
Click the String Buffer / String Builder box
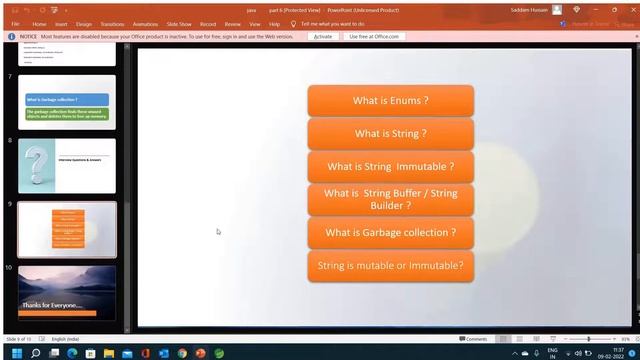tap(391, 200)
